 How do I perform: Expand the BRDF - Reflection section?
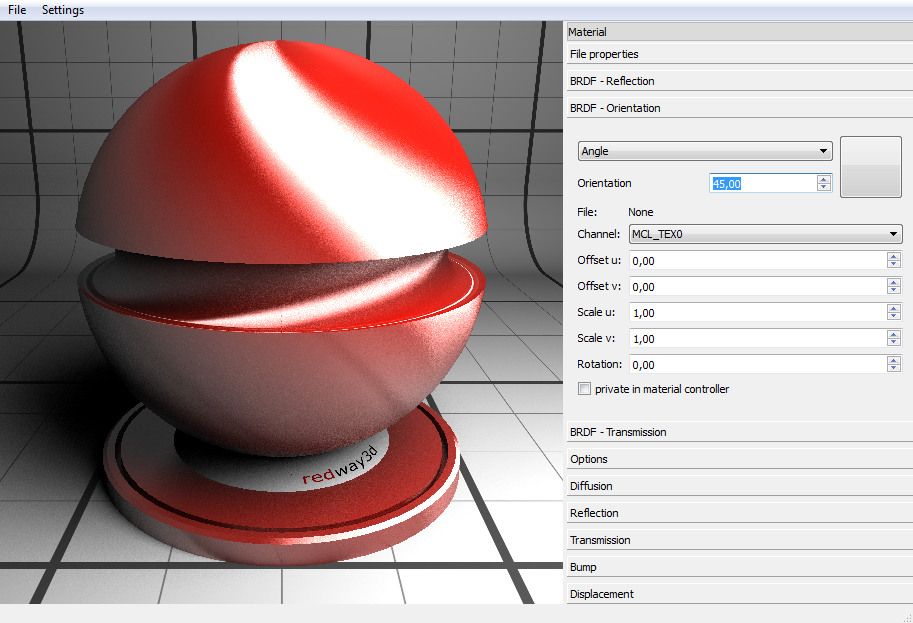coord(612,81)
